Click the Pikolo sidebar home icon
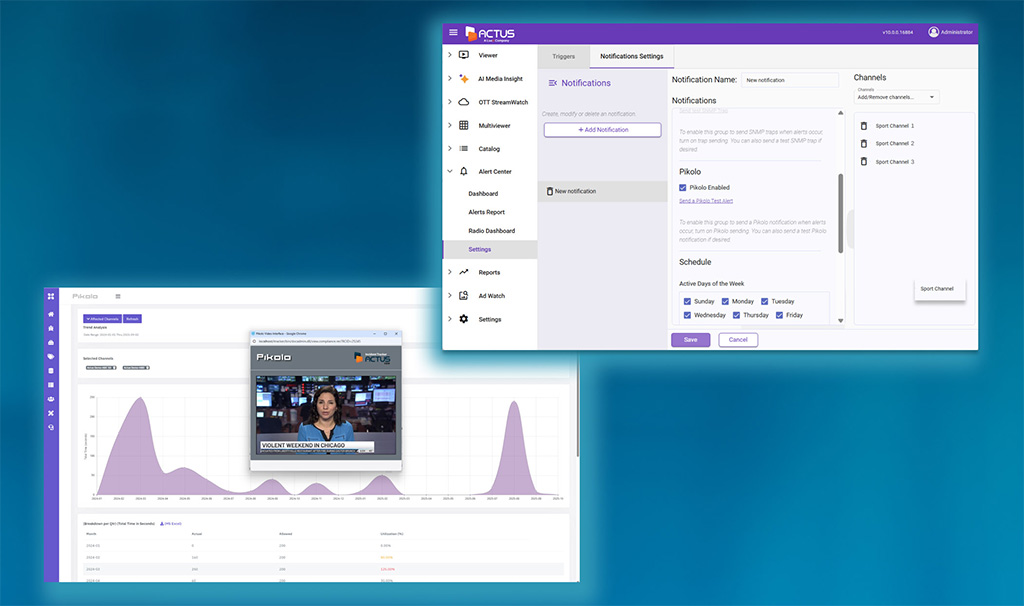Viewport: 1024px width, 606px height. point(51,314)
